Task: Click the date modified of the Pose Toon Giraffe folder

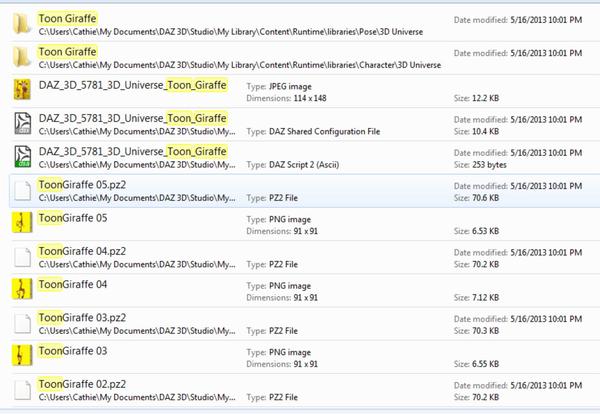Action: pos(518,20)
